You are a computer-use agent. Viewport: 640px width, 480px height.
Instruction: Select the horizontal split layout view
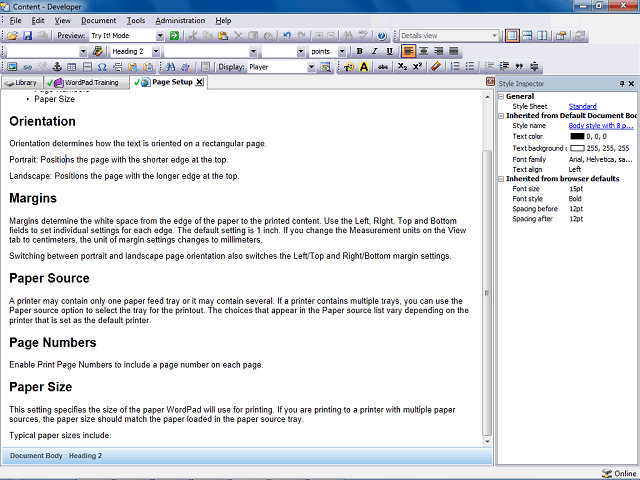527,36
